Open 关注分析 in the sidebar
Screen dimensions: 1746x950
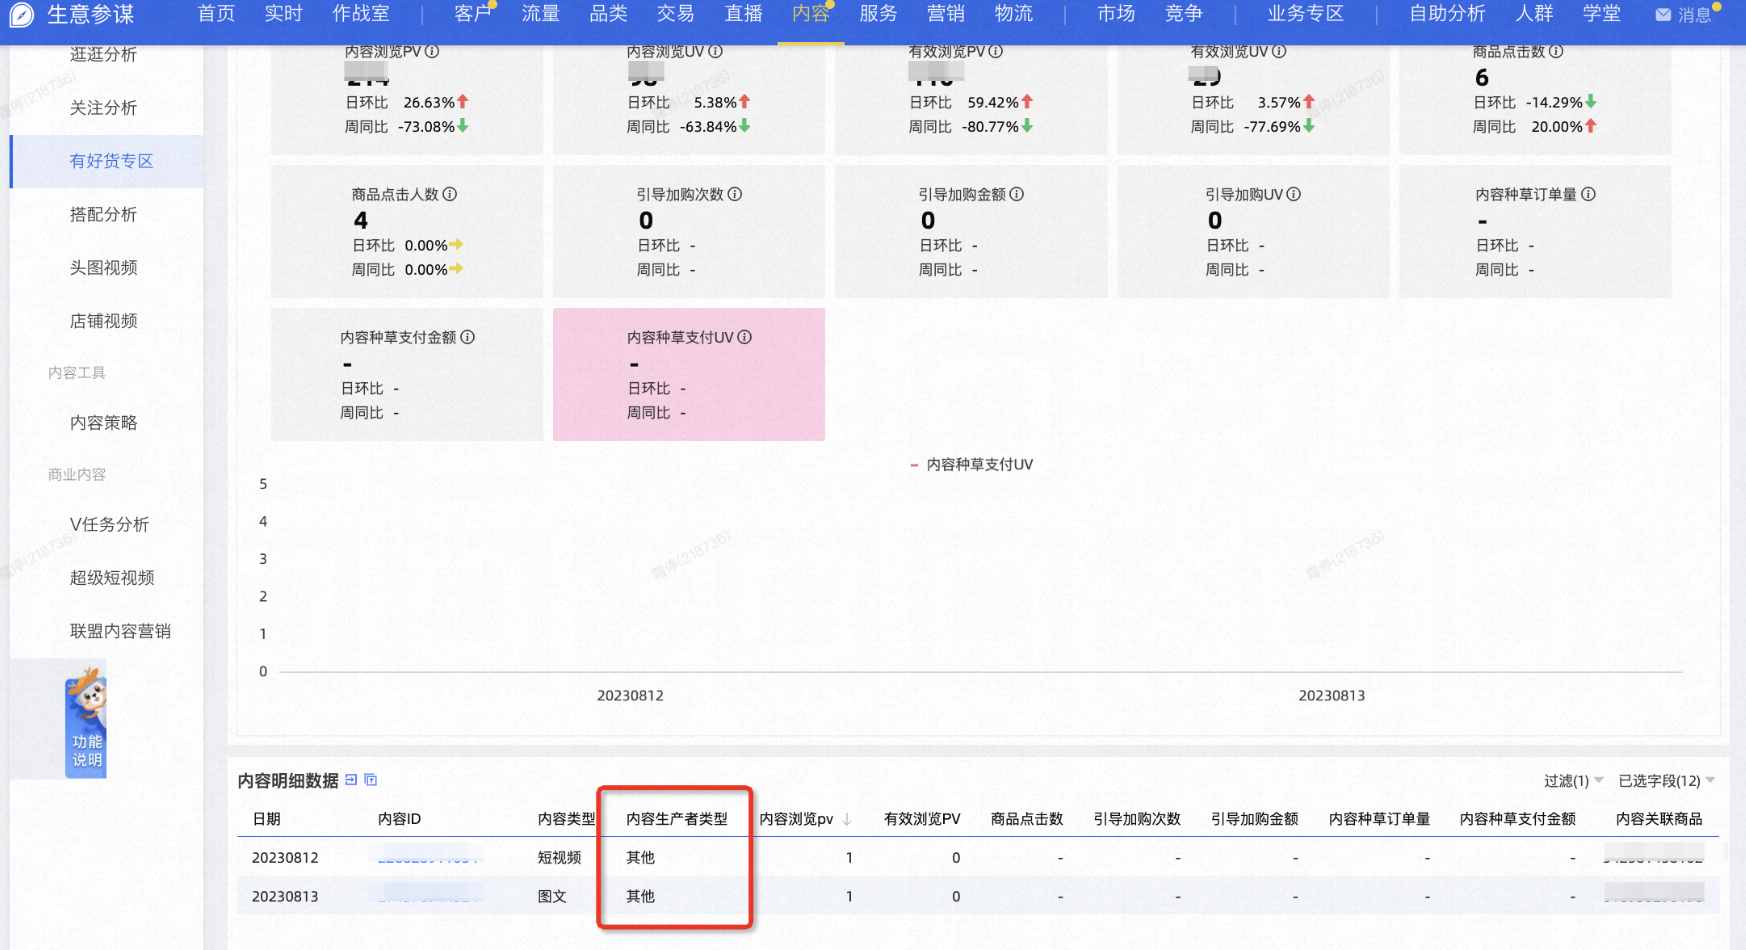(x=104, y=108)
